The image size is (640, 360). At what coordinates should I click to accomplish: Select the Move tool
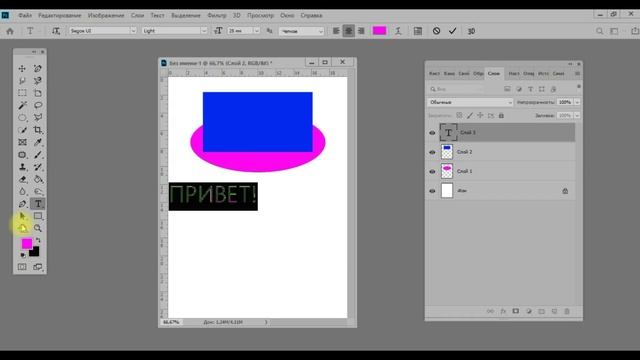pyautogui.click(x=22, y=69)
